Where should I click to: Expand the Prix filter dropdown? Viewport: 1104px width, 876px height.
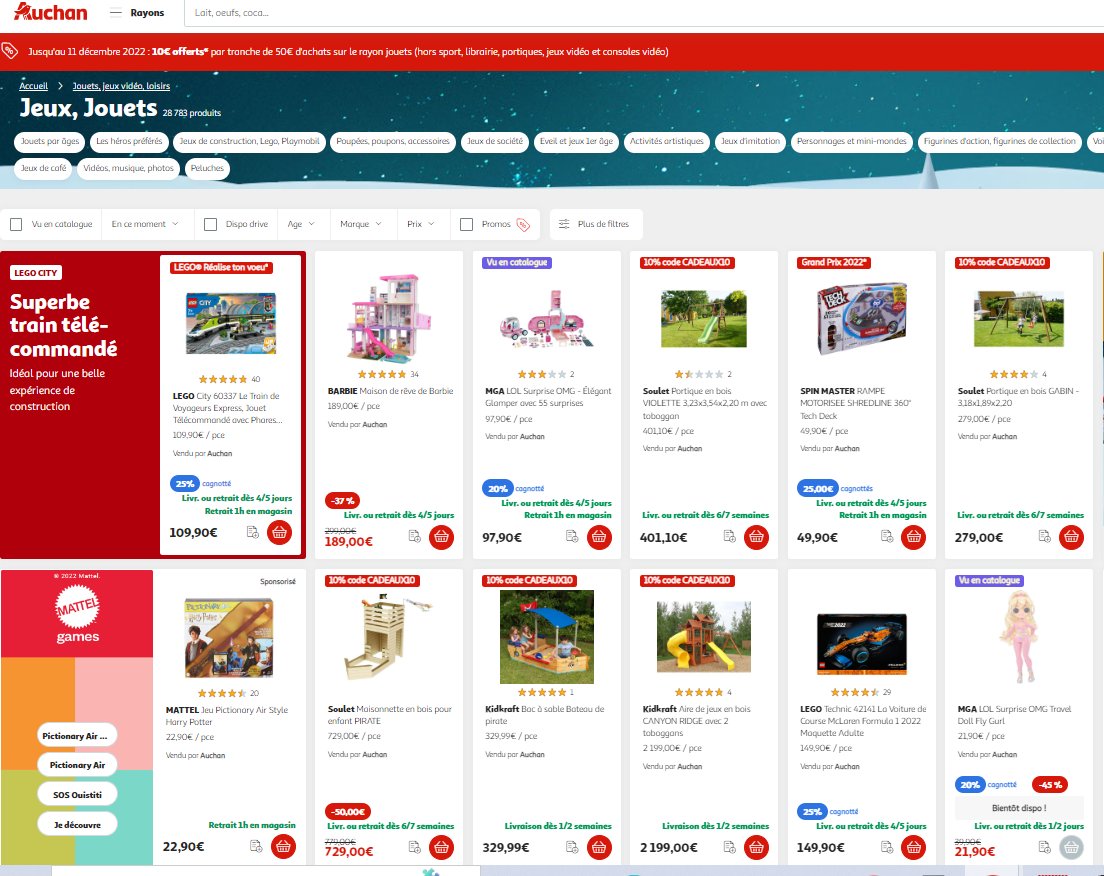(421, 224)
